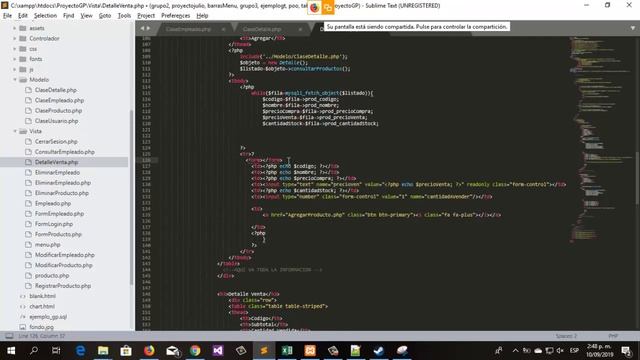Open the Goto menu

pyautogui.click(x=105, y=16)
